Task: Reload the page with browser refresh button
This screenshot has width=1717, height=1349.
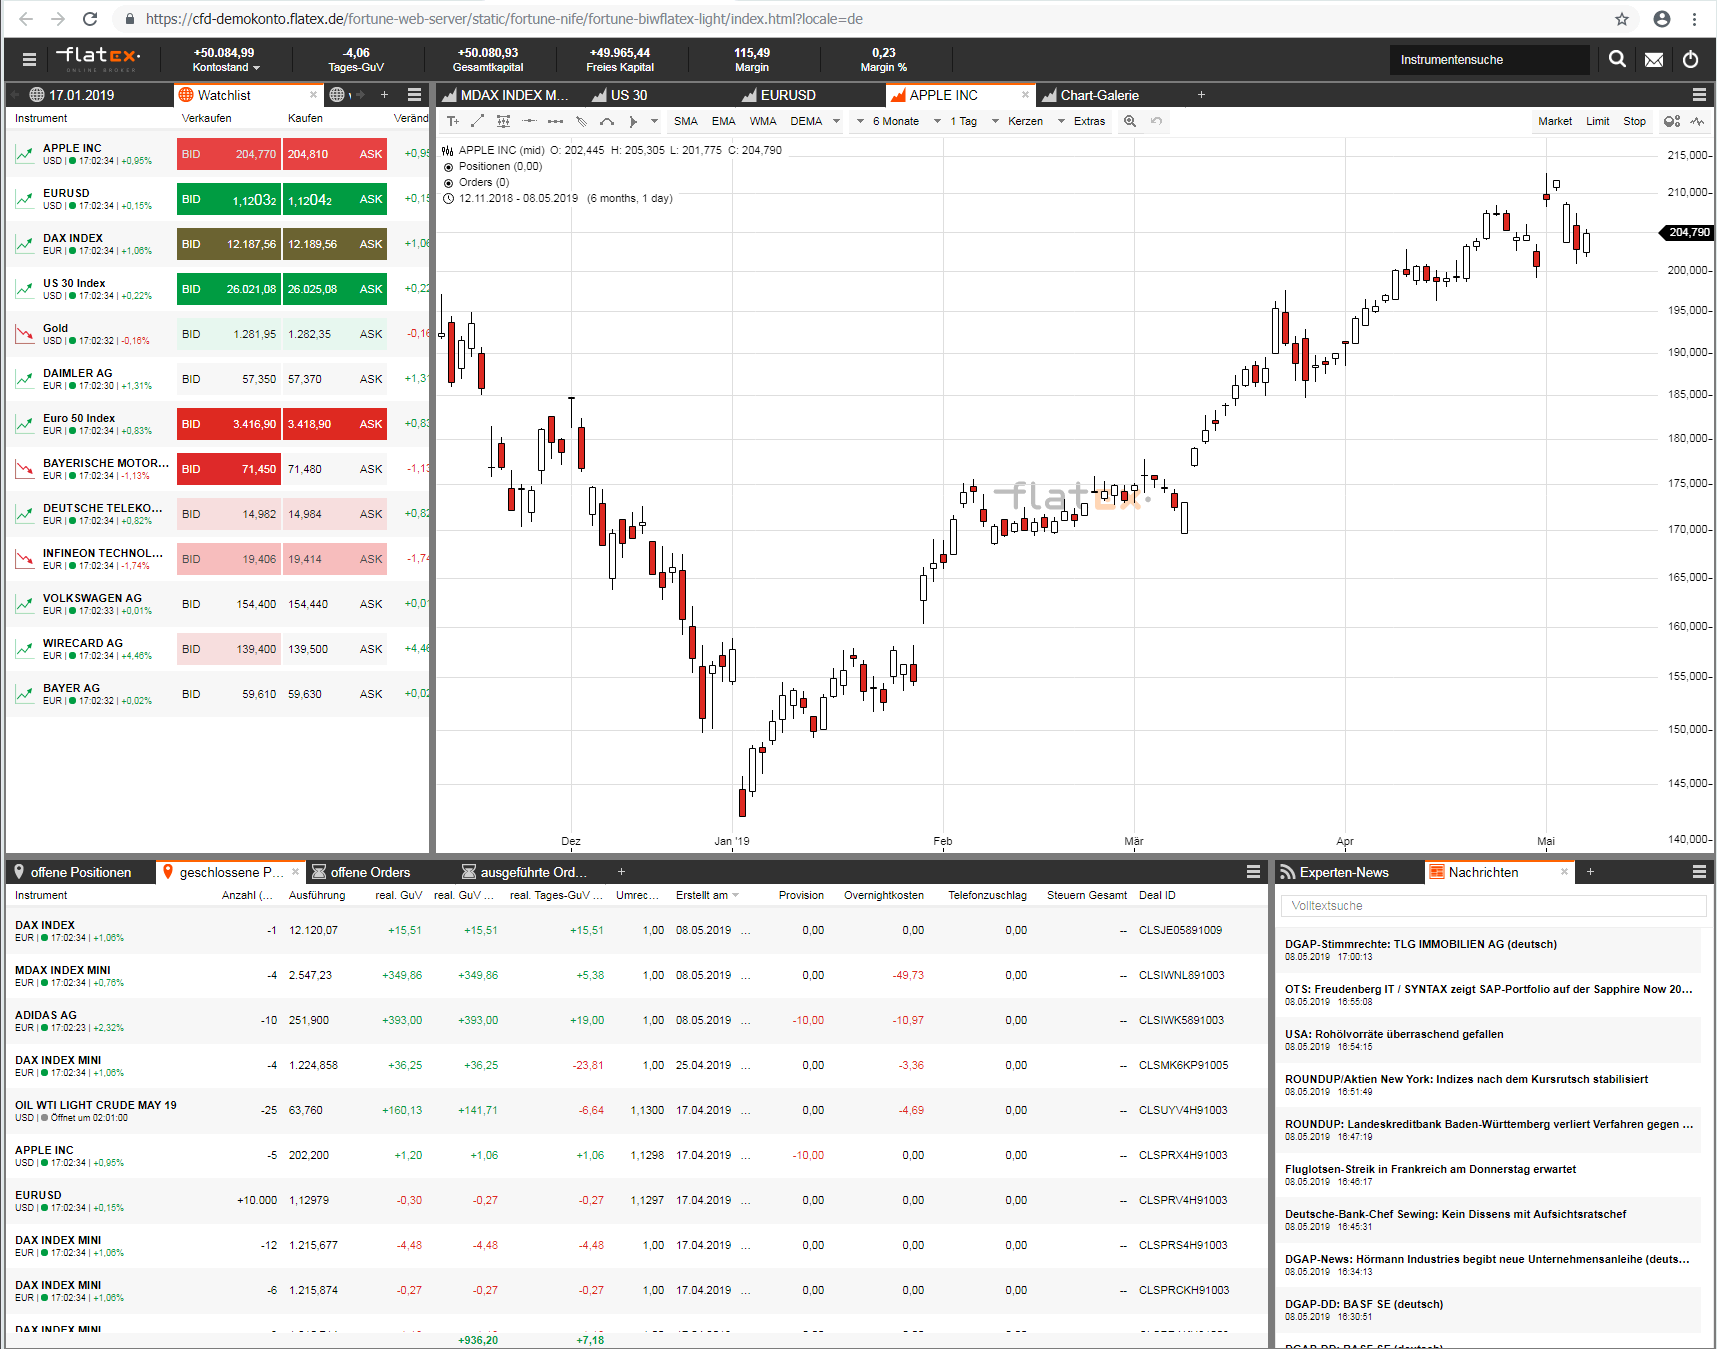Action: click(90, 19)
